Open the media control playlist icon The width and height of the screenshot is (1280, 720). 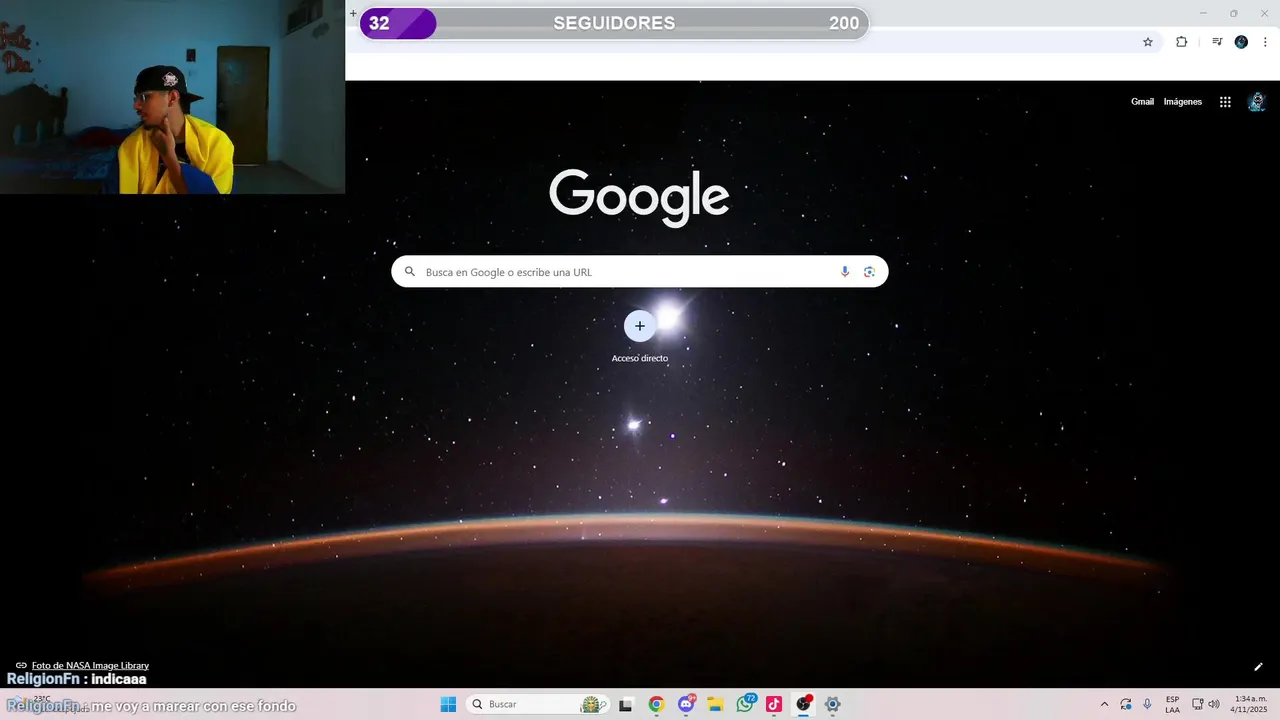[x=1217, y=42]
